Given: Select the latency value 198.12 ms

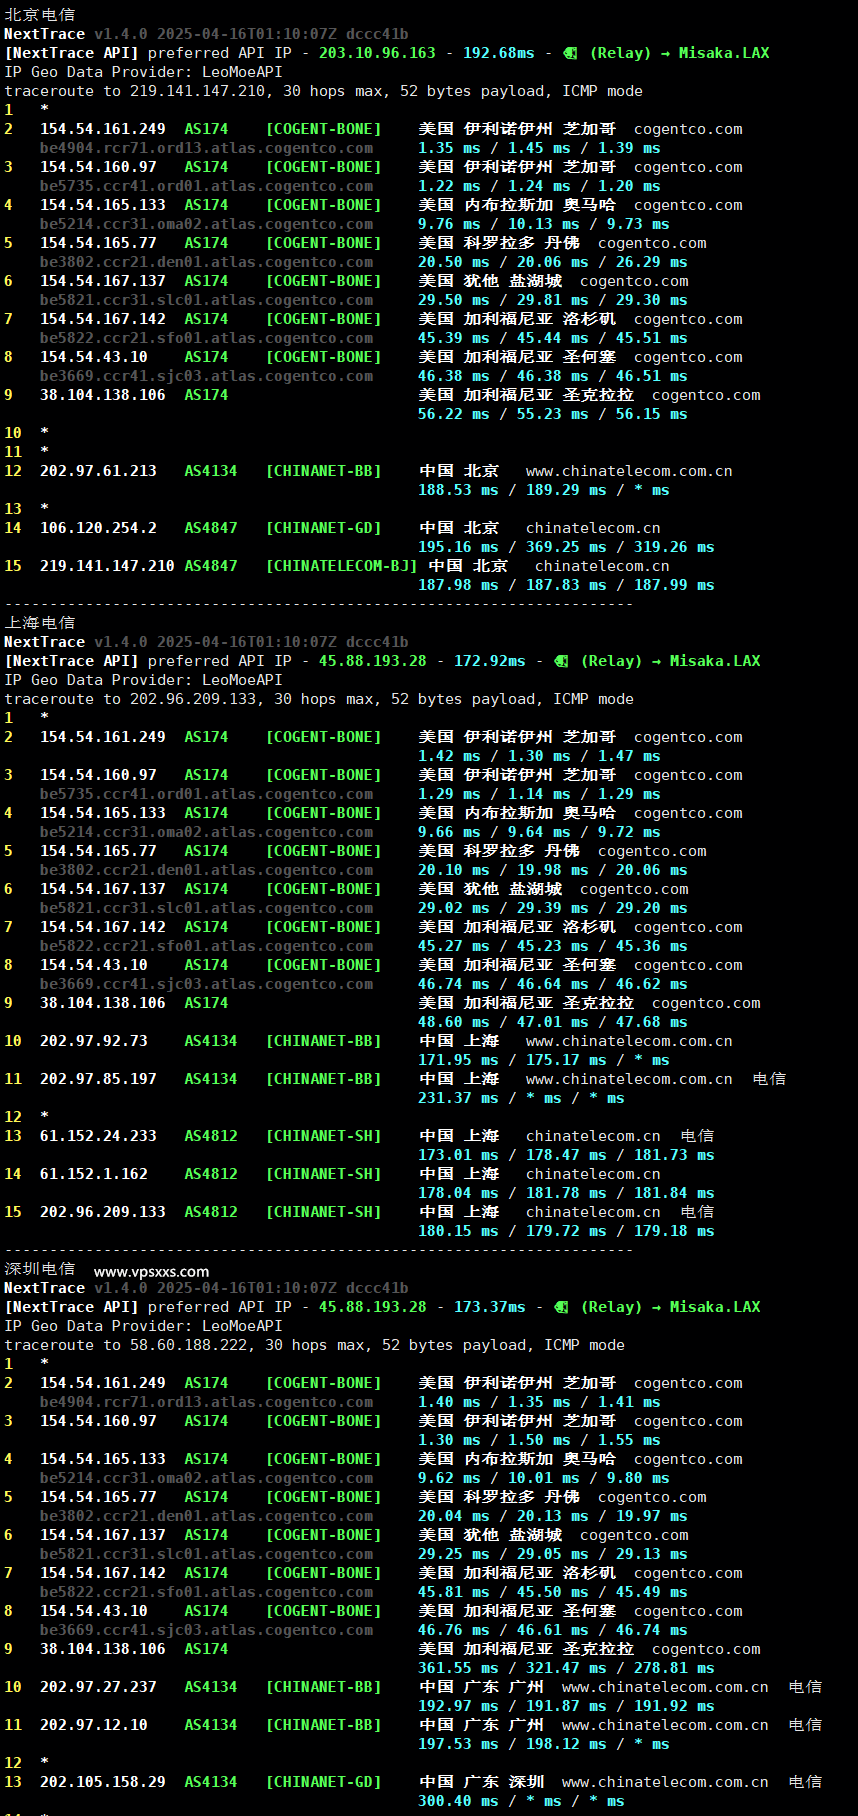Looking at the screenshot, I should pyautogui.click(x=566, y=1744).
